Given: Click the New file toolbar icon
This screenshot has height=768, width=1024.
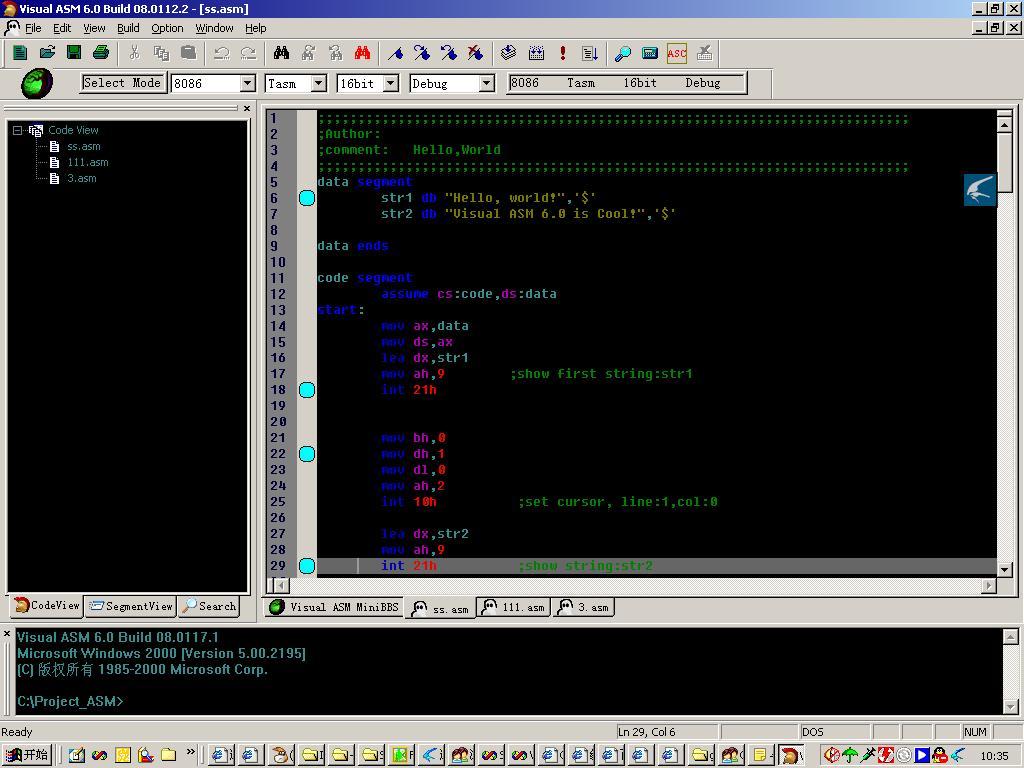Looking at the screenshot, I should coord(20,53).
